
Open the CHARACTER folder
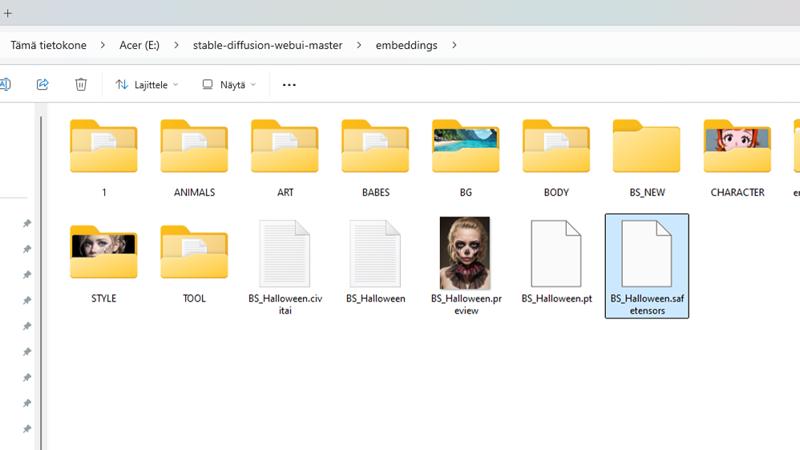pos(737,158)
